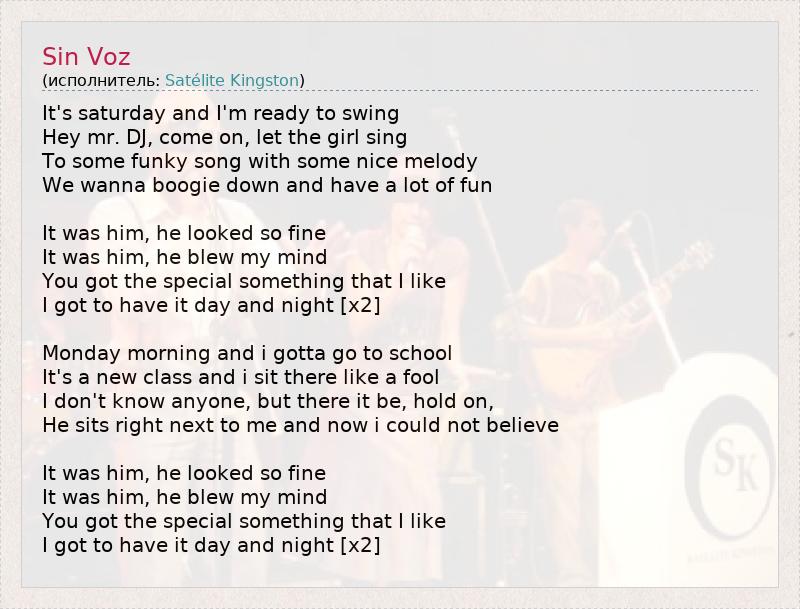Screen dimensions: 800x609
Task: Click the "It's a new class" lyric line
Action: pos(241,377)
